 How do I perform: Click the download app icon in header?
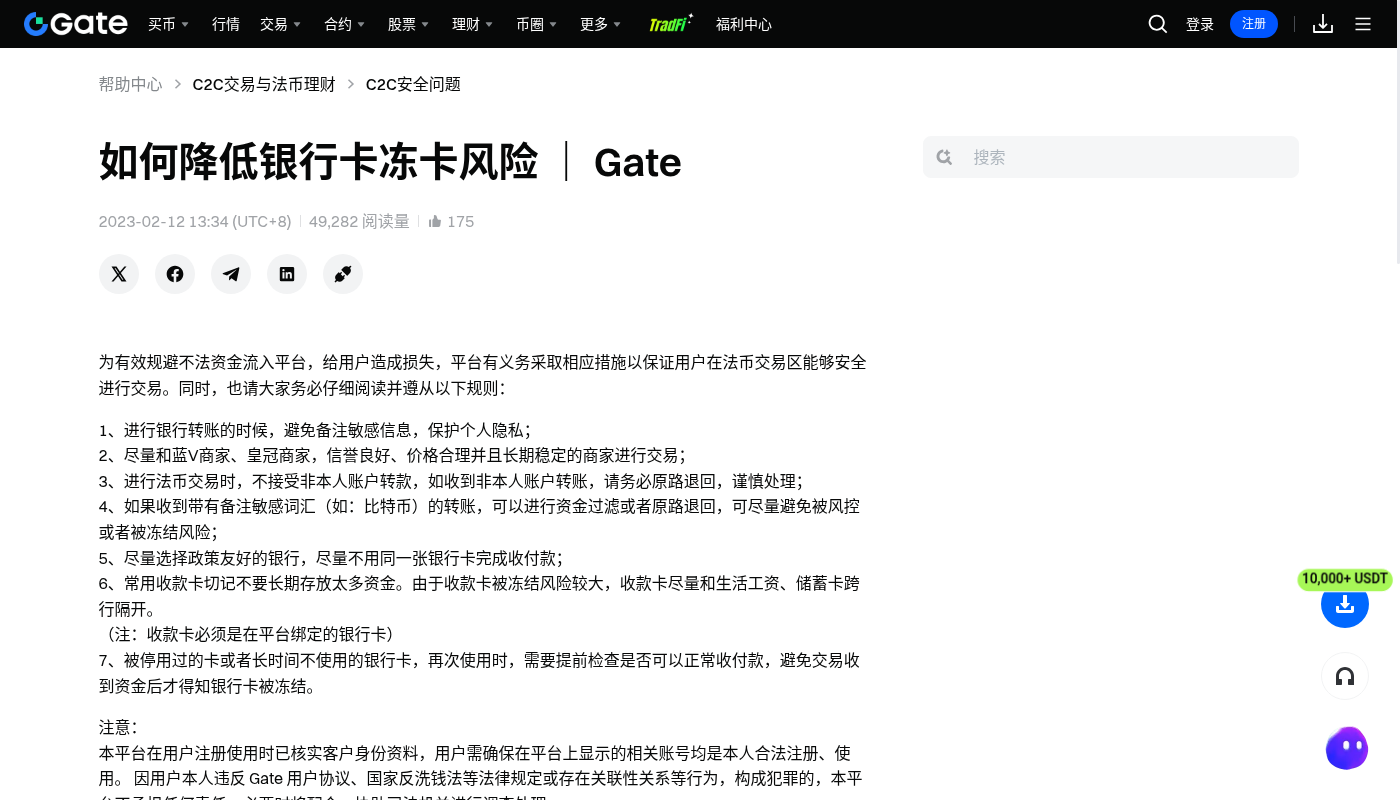click(1323, 24)
